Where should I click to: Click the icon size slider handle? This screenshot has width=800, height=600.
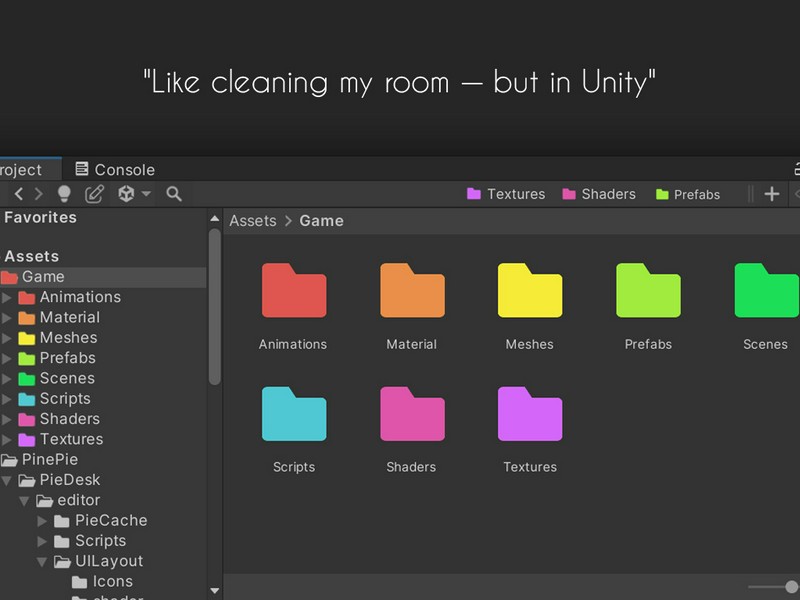(x=792, y=587)
